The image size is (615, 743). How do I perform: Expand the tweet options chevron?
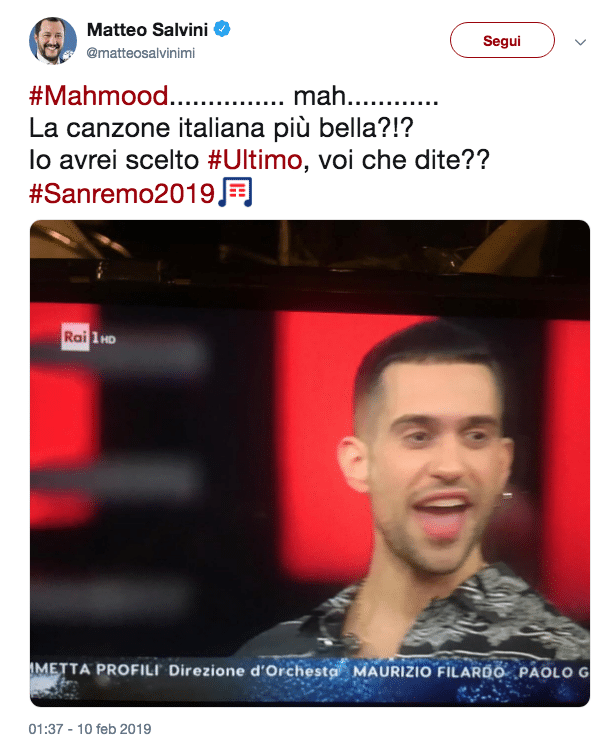(580, 42)
